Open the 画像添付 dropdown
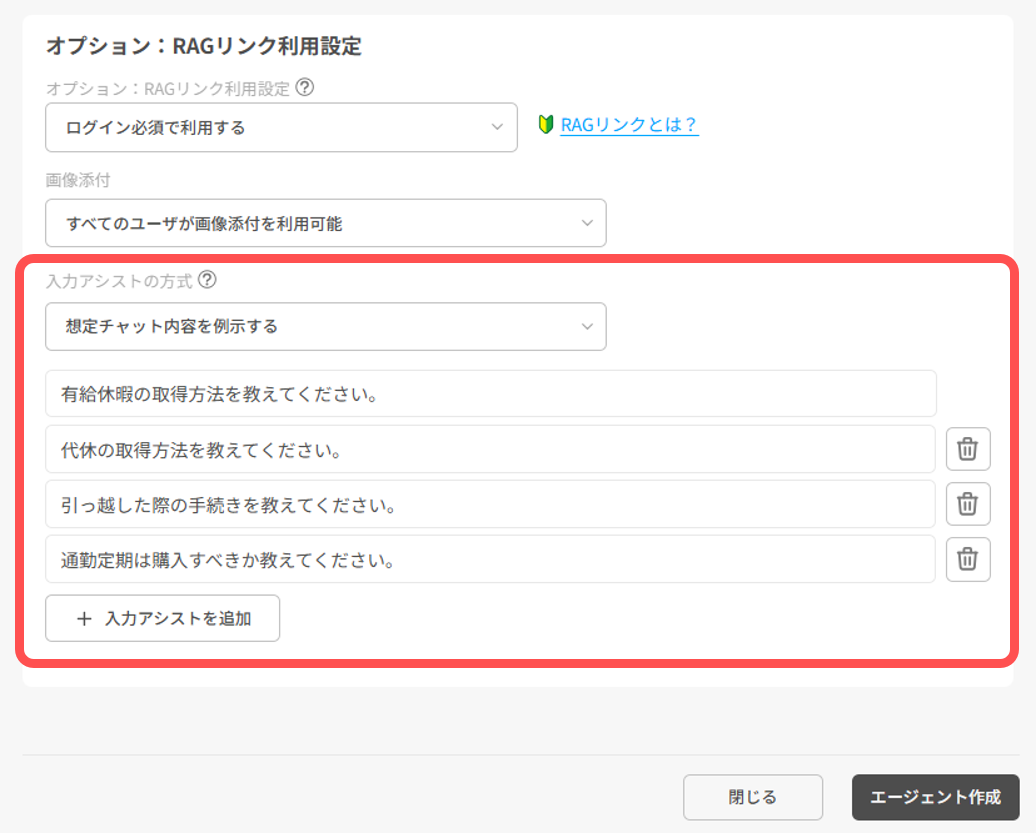This screenshot has height=833, width=1036. (326, 223)
